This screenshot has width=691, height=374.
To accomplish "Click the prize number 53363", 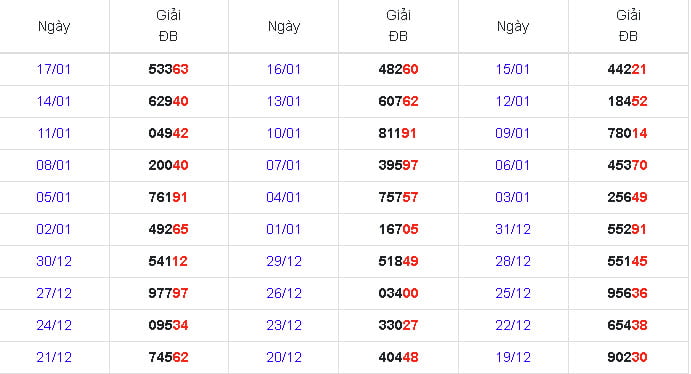I will click(168, 69).
